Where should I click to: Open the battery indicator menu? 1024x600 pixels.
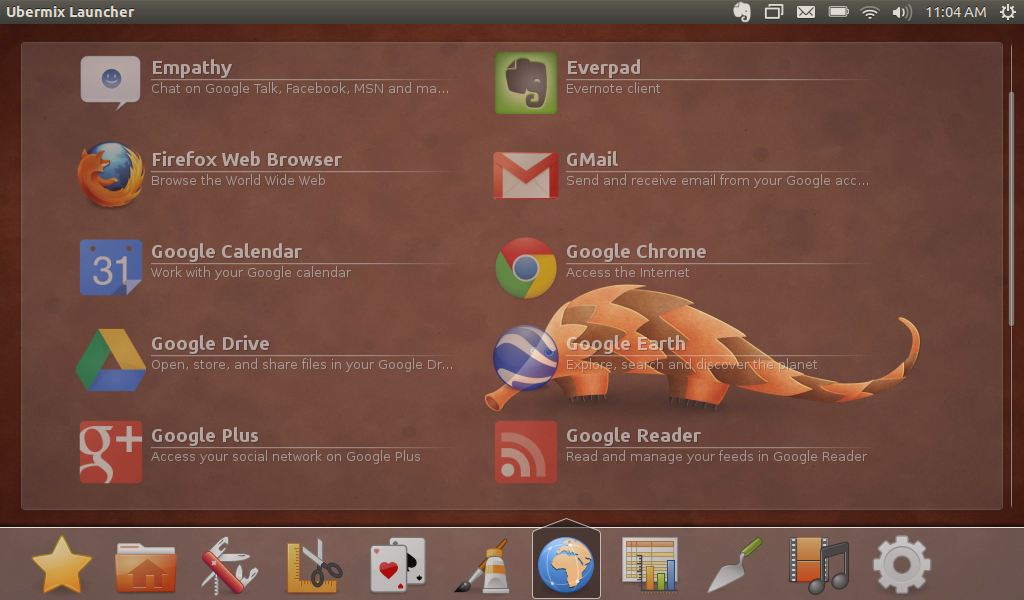pyautogui.click(x=839, y=12)
